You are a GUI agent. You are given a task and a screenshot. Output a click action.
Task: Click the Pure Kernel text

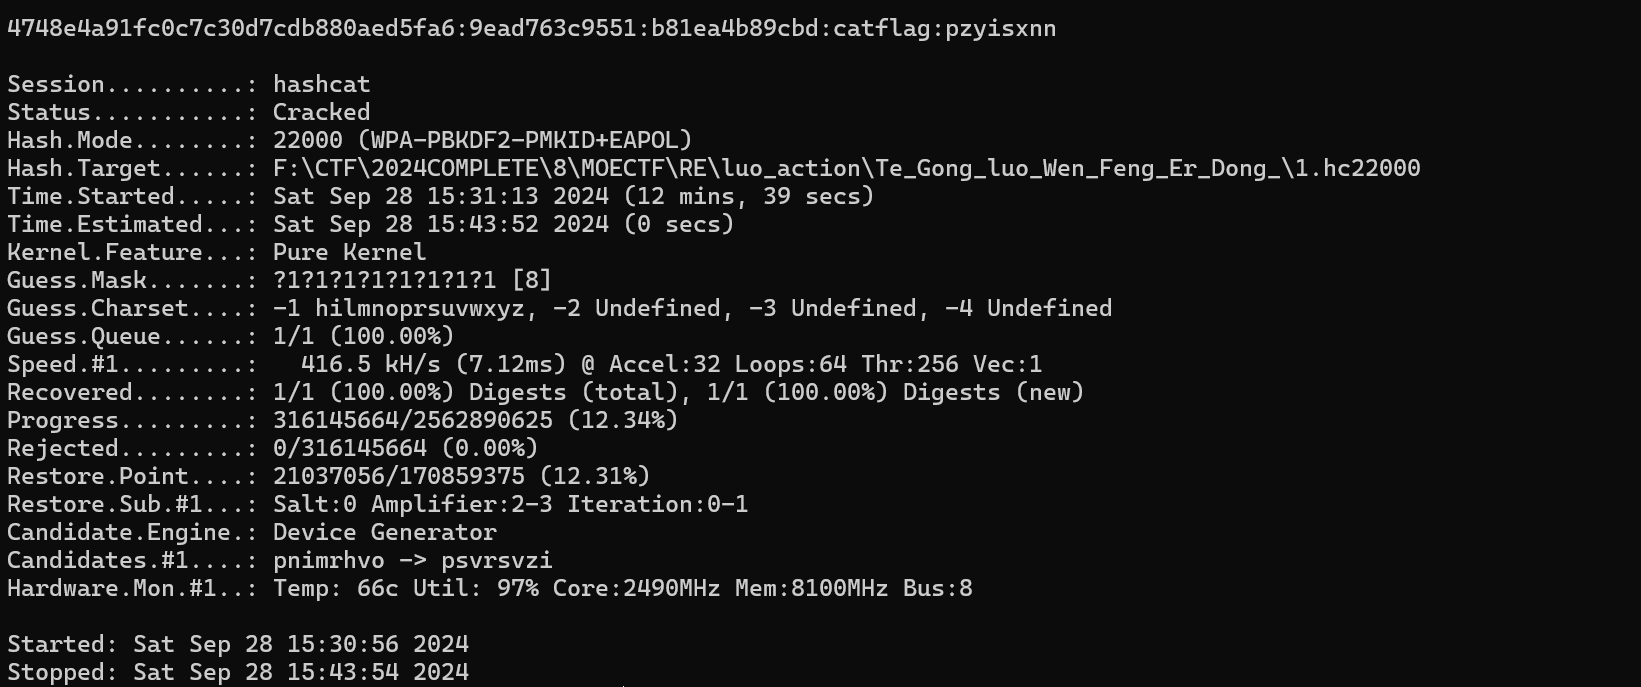(349, 253)
